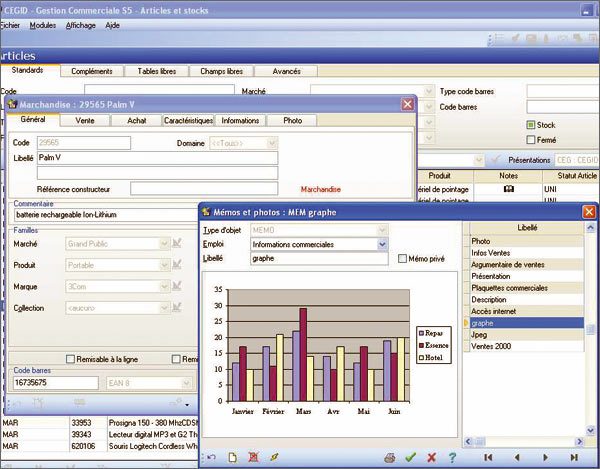Create new memo with blank page icon
The height and width of the screenshot is (469, 600).
pyautogui.click(x=229, y=457)
